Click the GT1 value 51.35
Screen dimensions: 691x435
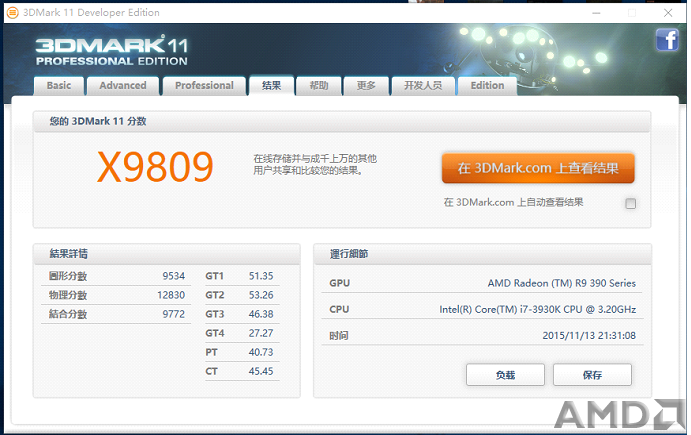click(261, 276)
